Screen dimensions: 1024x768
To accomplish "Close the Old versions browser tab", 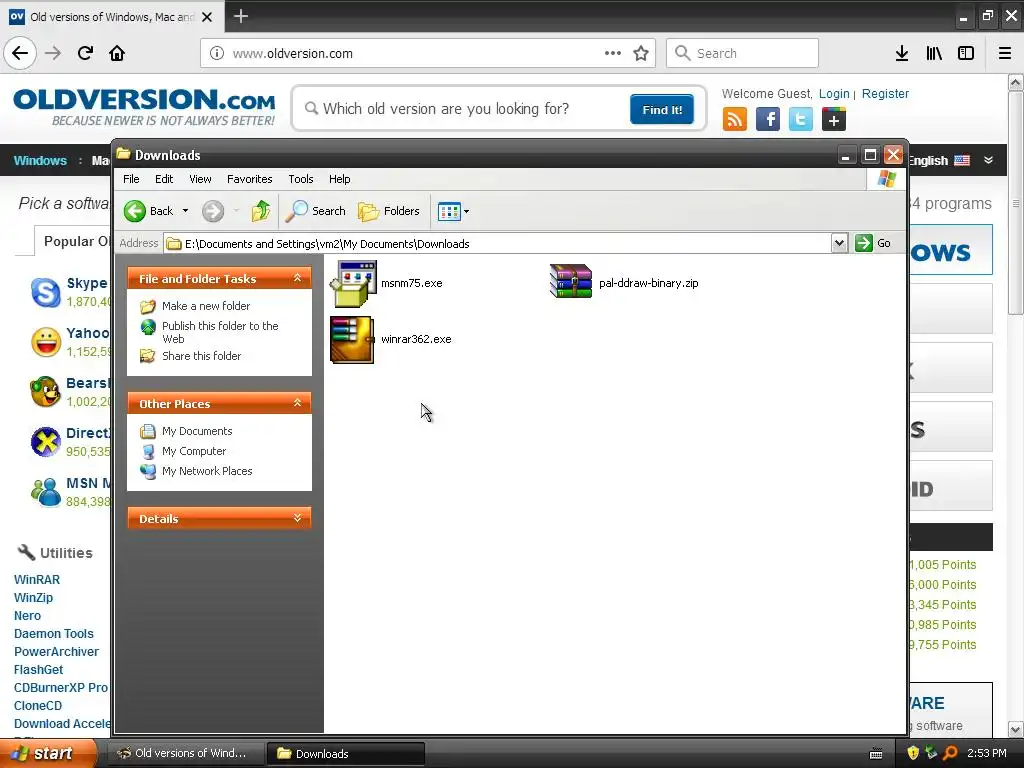I will [x=207, y=17].
